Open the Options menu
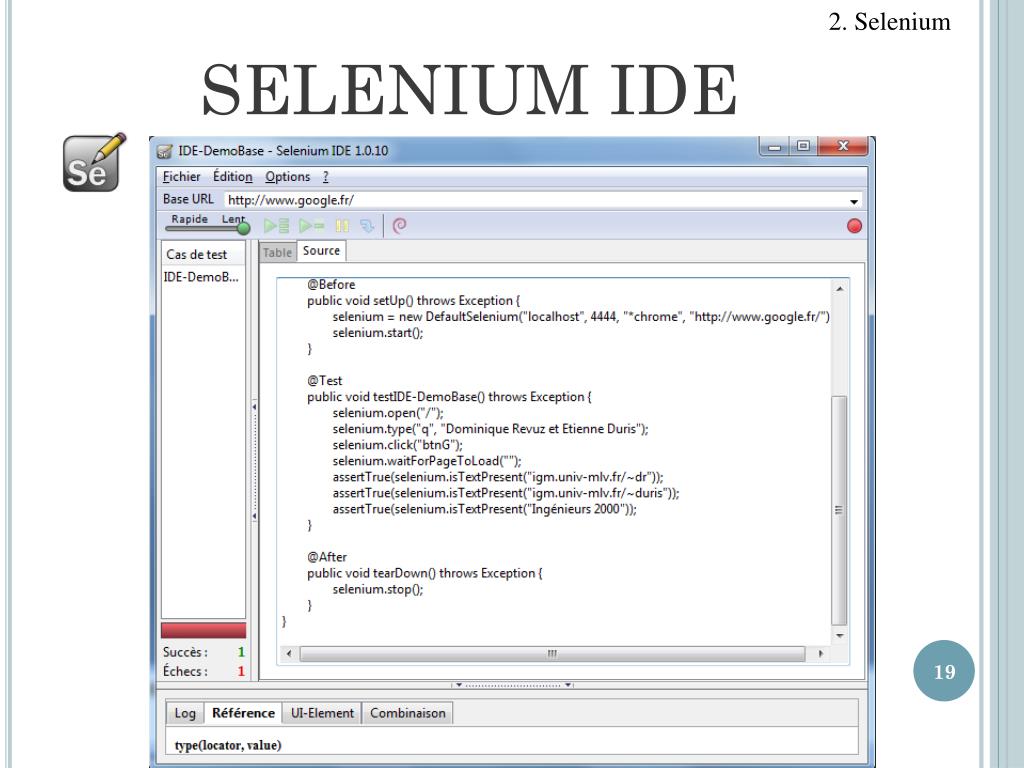The width and height of the screenshot is (1024, 768). tap(287, 176)
